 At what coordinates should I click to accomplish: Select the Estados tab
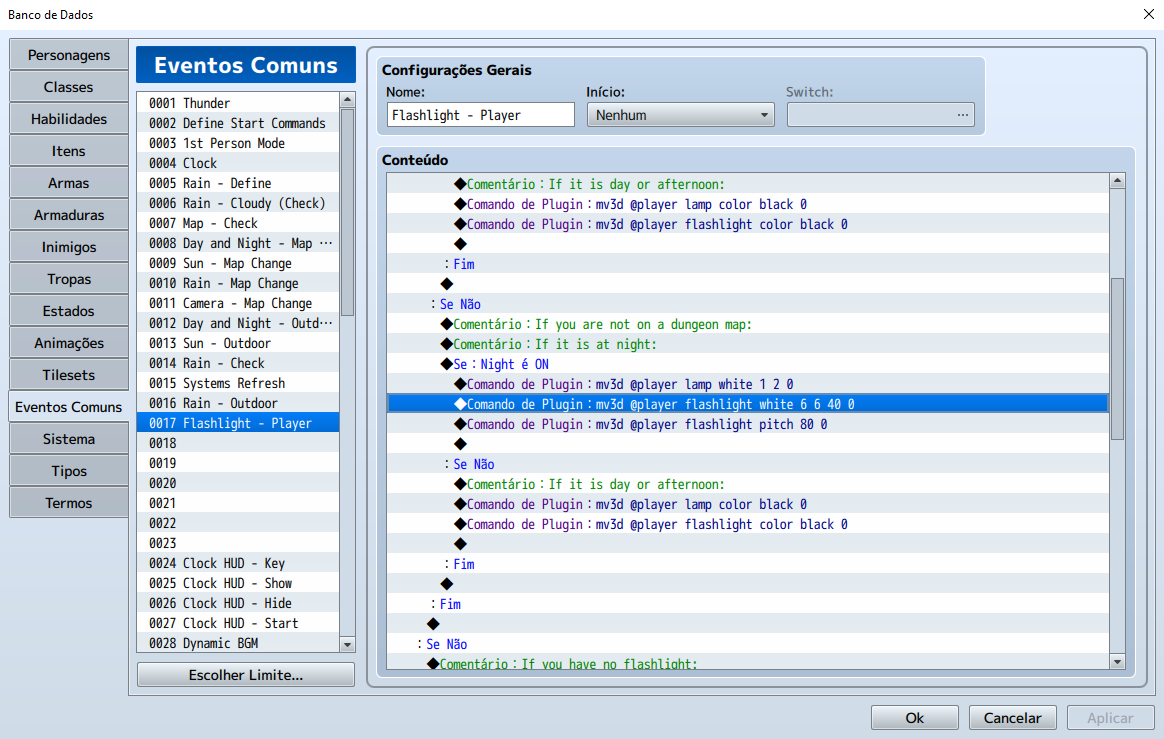click(x=68, y=310)
